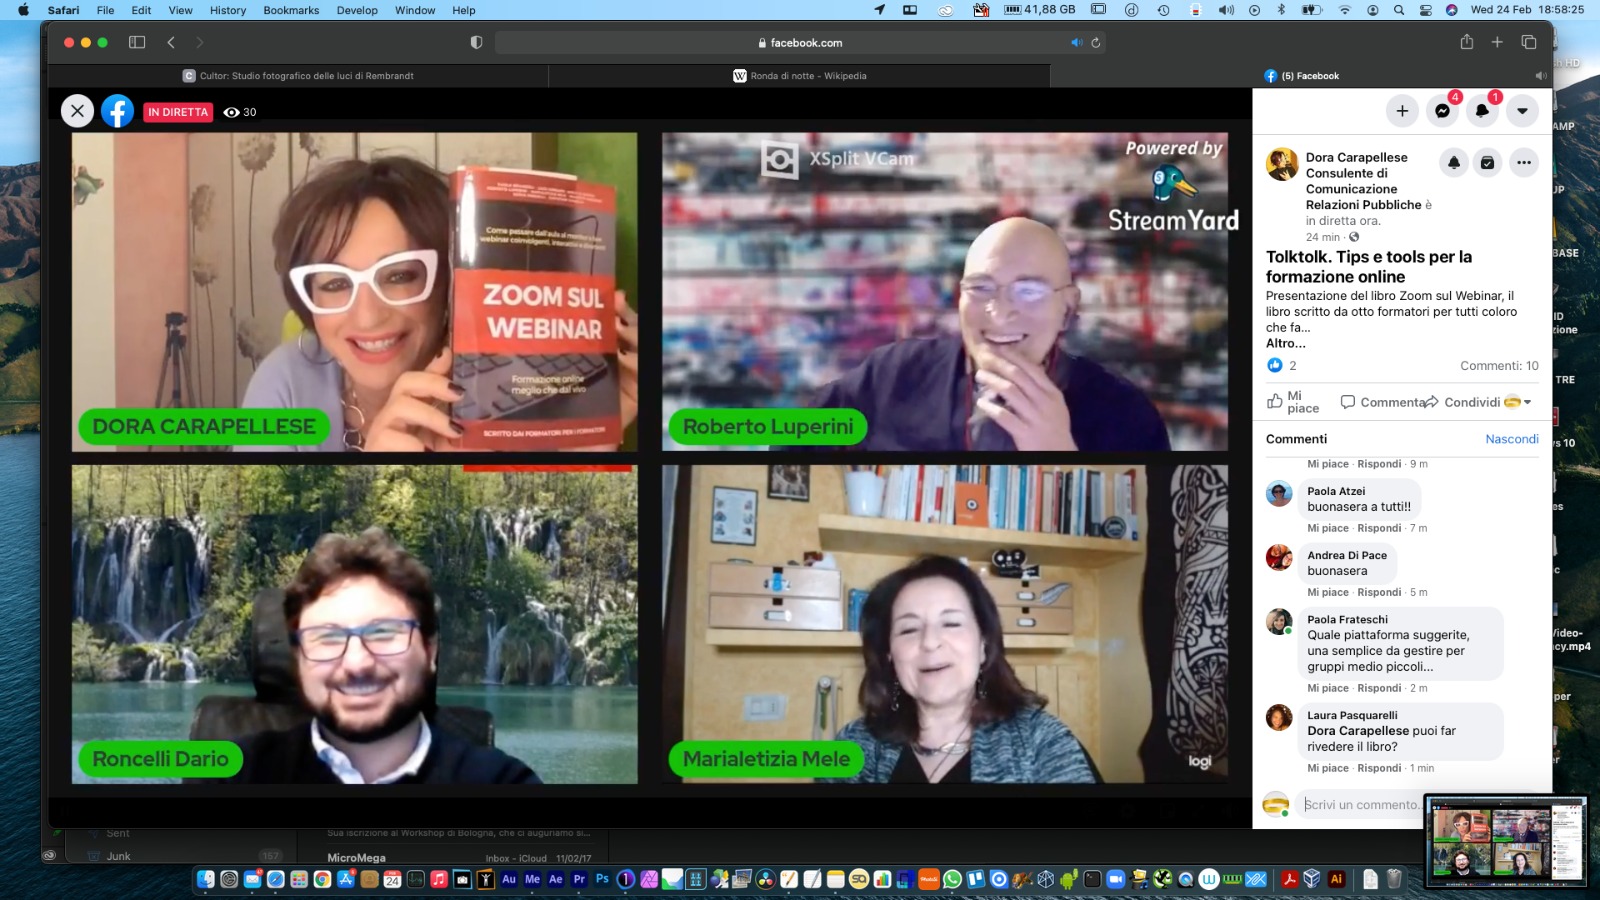The image size is (1600, 900).
Task: Go back in Safari
Action: 171,42
